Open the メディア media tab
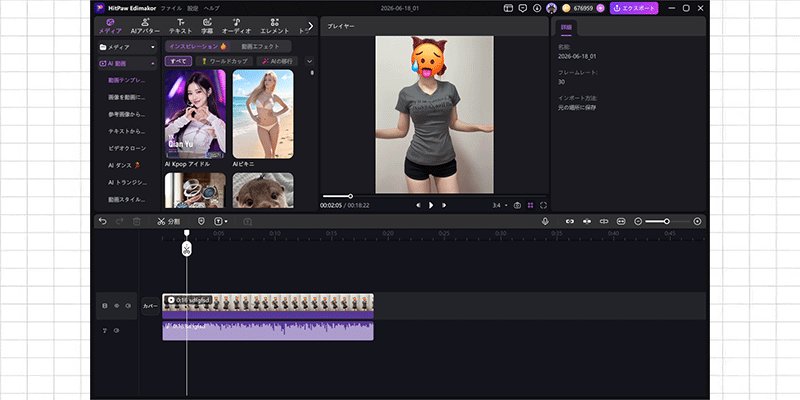 pyautogui.click(x=110, y=26)
